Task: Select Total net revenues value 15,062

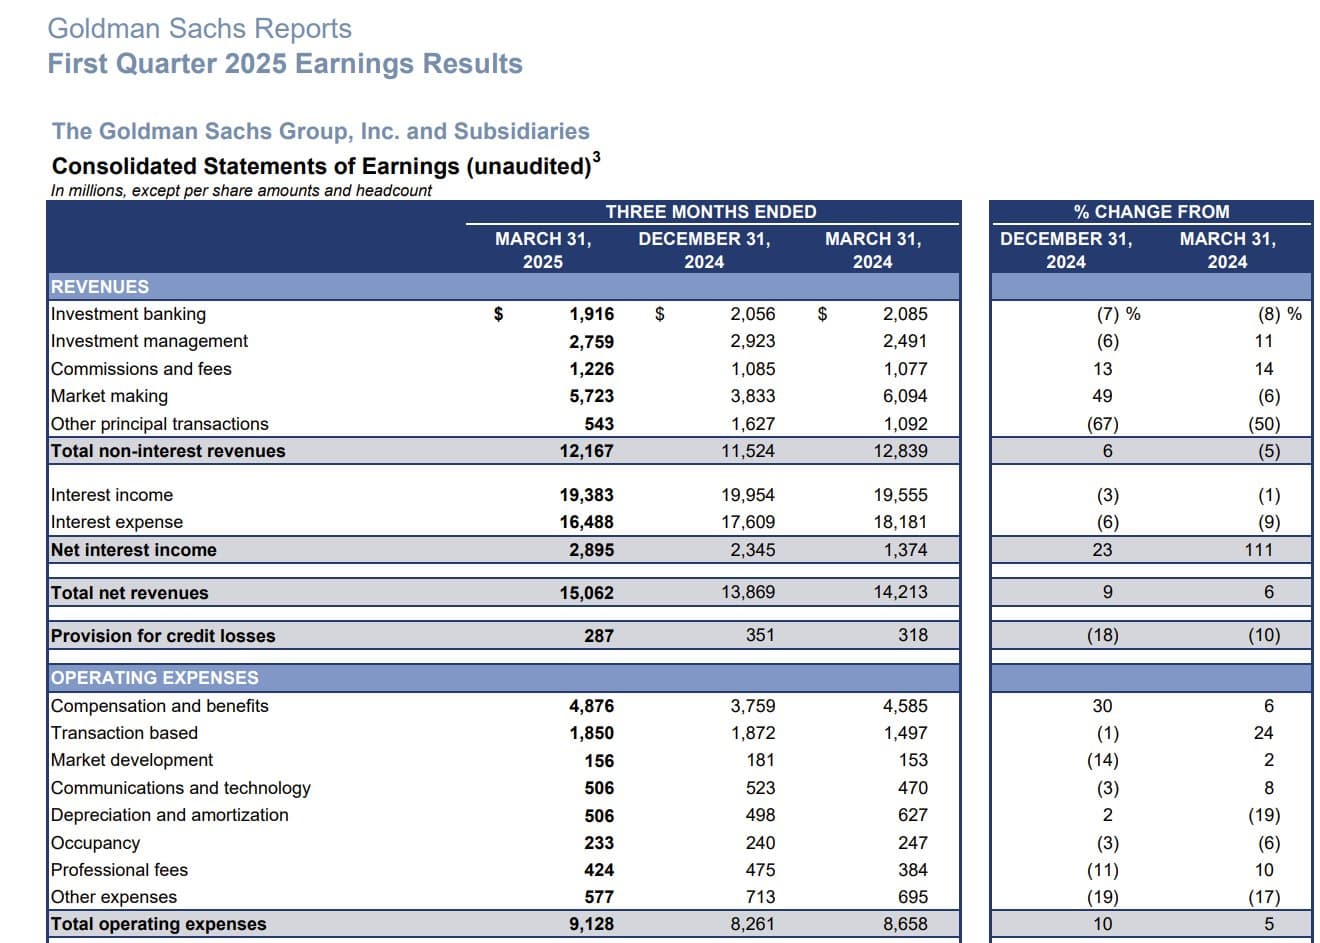Action: [x=587, y=593]
